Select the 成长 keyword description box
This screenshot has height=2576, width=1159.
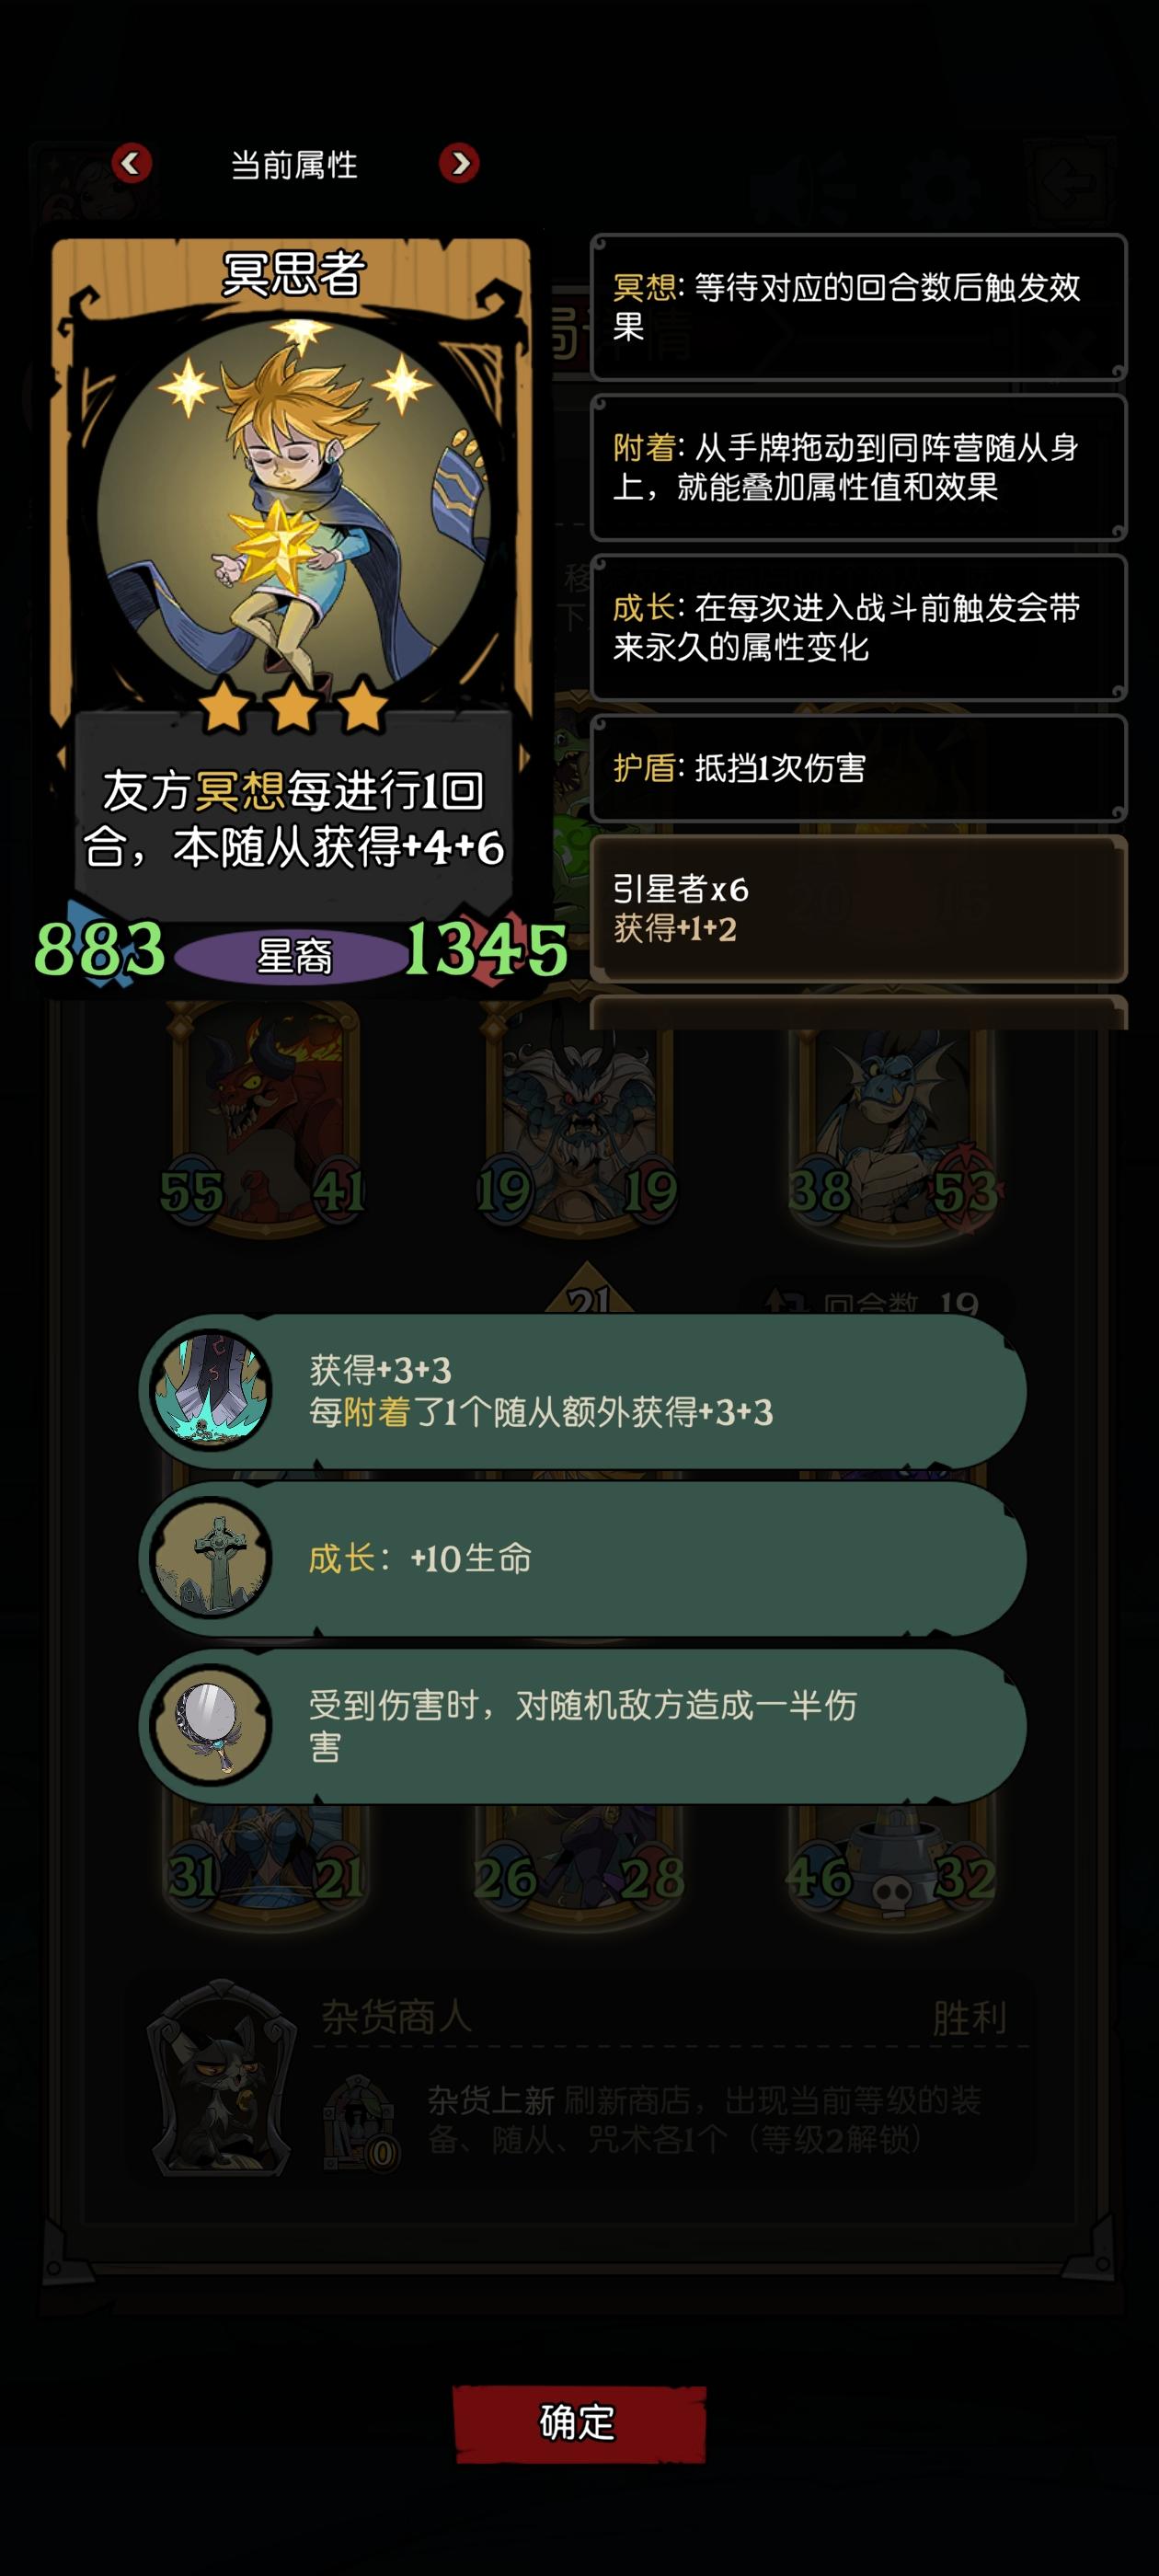coord(858,627)
